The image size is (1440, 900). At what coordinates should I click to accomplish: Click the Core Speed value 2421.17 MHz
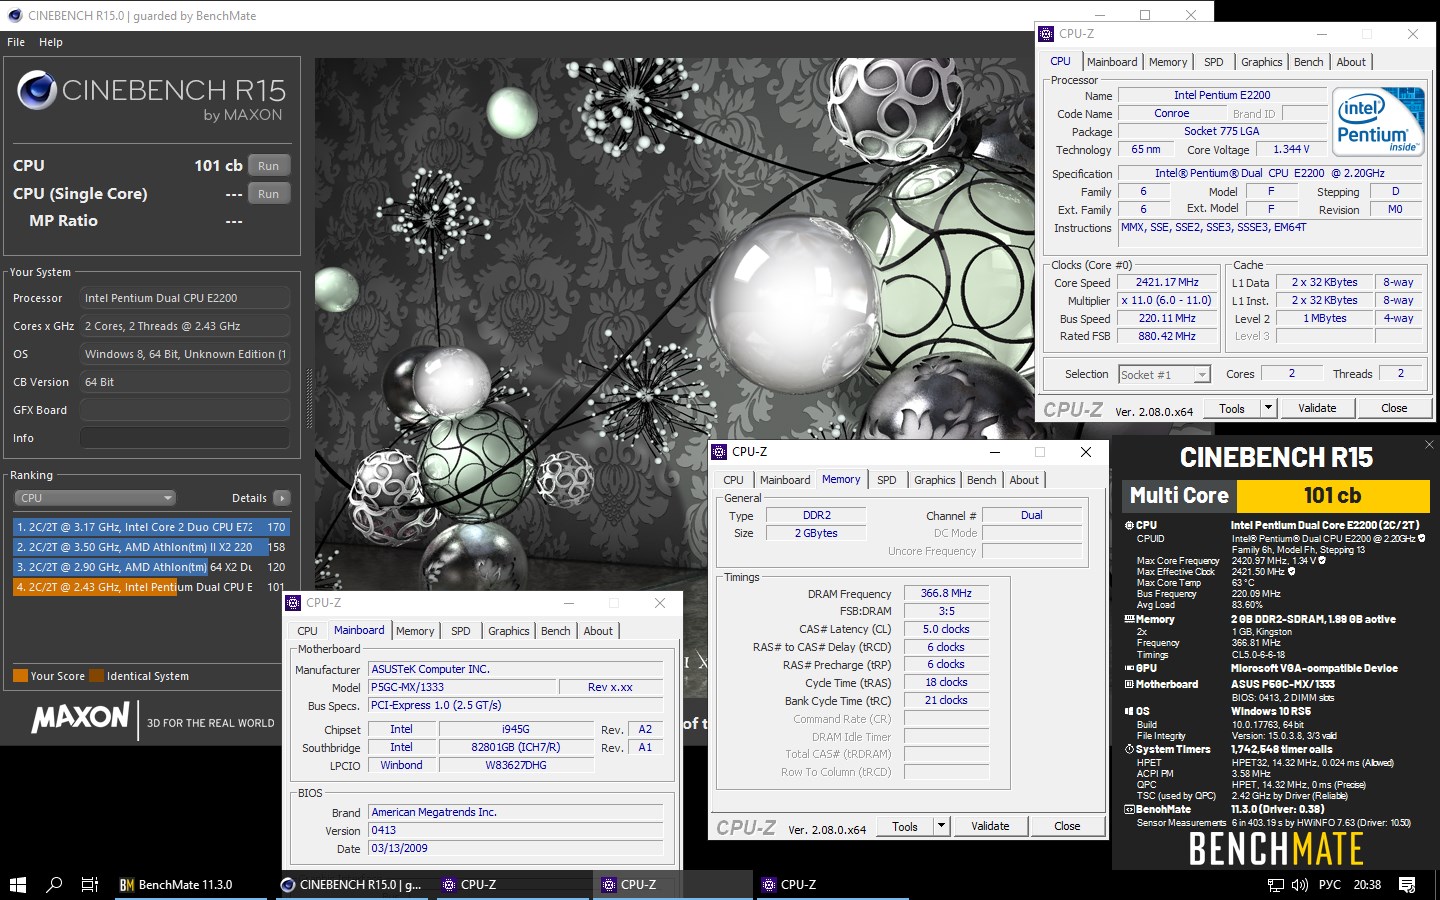point(1167,283)
